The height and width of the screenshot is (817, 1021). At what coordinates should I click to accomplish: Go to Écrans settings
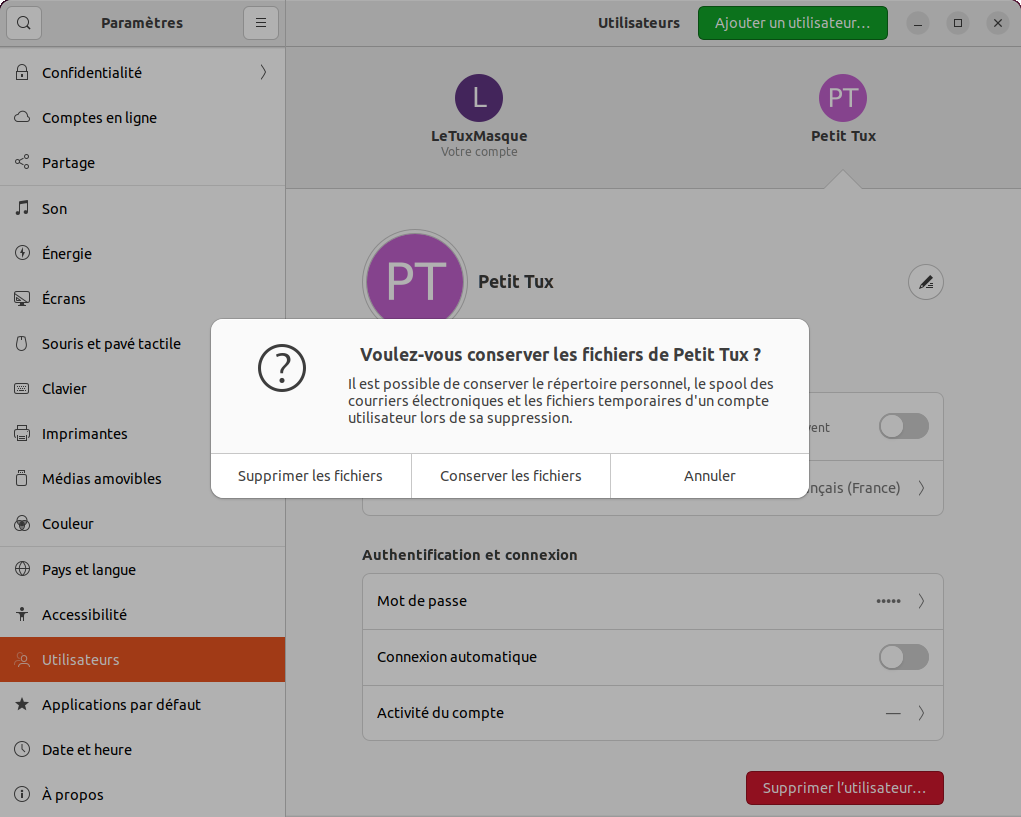click(x=143, y=298)
